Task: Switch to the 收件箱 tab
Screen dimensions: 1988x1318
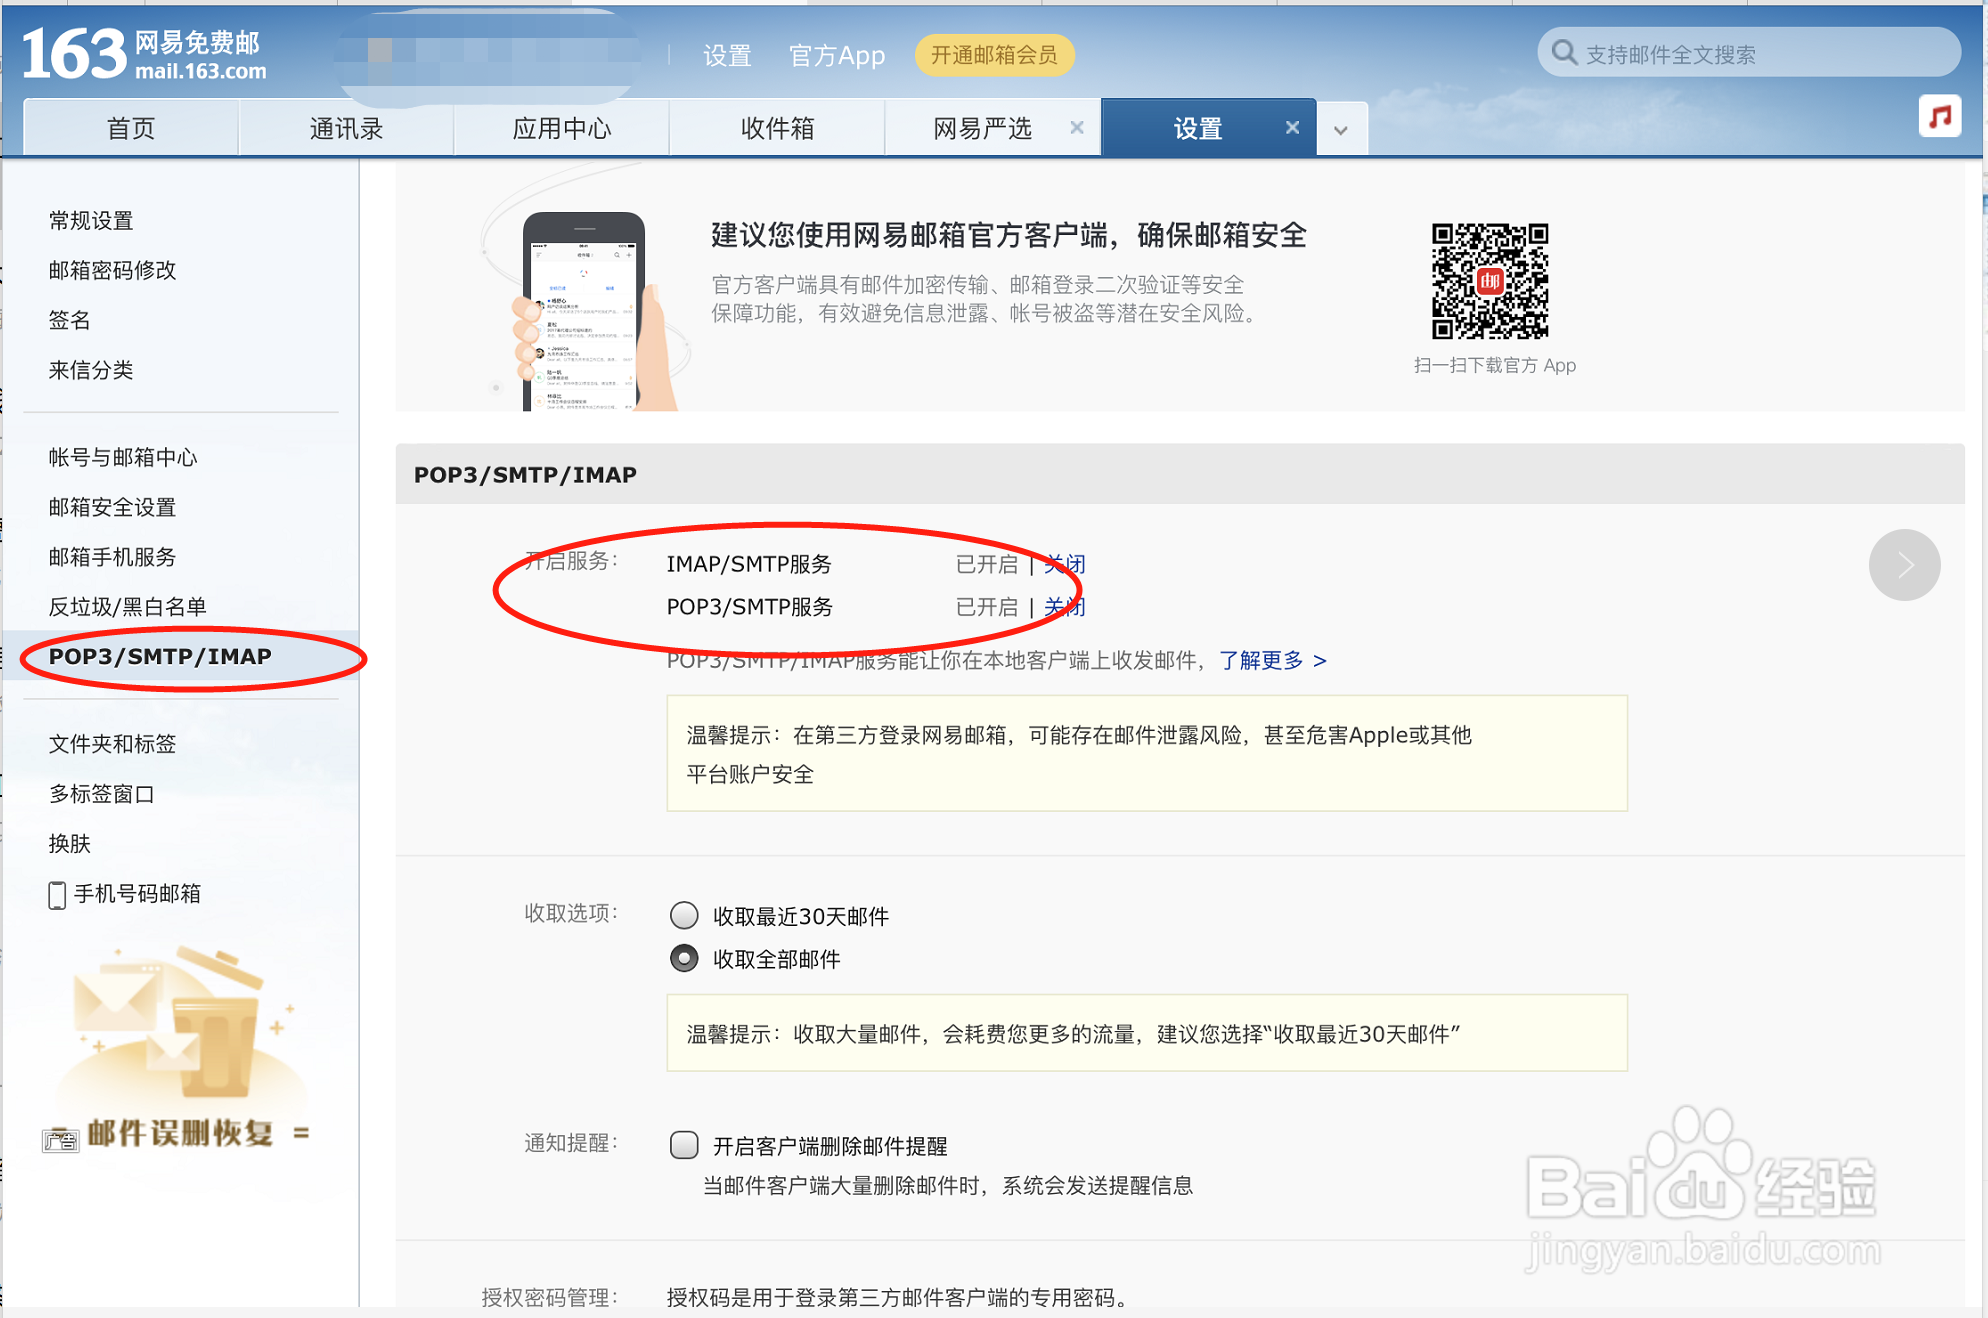Action: click(777, 127)
